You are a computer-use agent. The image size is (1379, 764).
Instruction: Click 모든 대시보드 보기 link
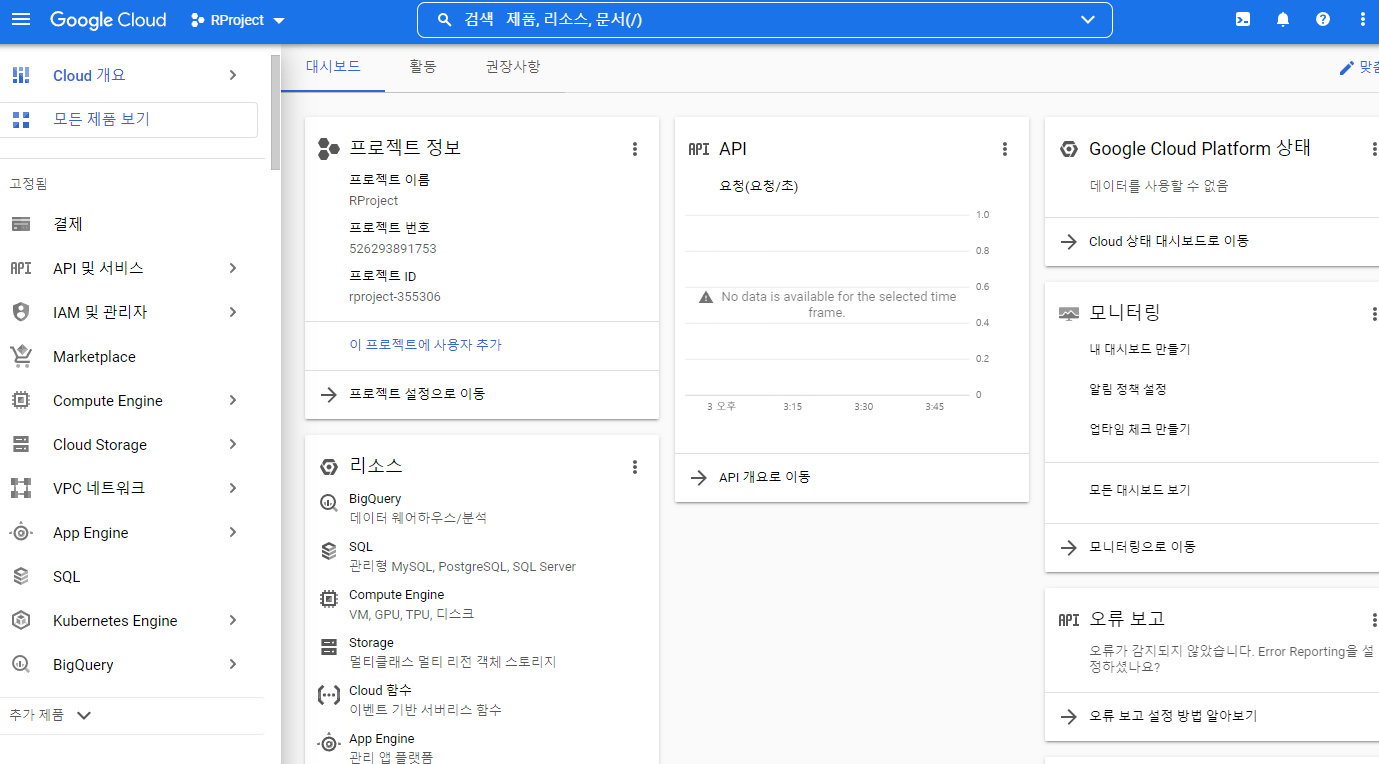click(x=1140, y=490)
